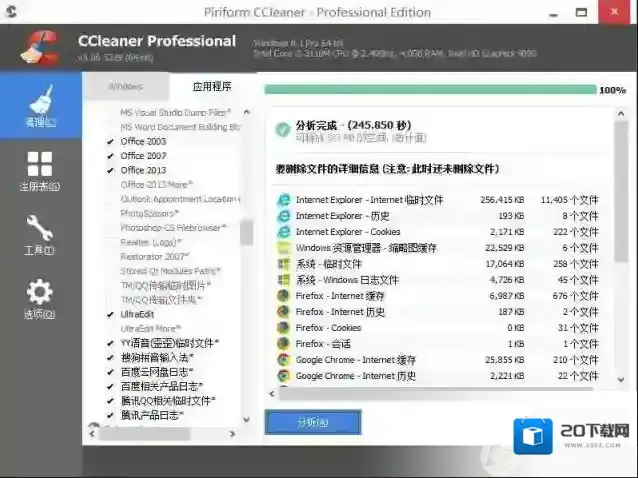This screenshot has height=478, width=638.
Task: Click the 分析 analyze button
Action: [313, 422]
